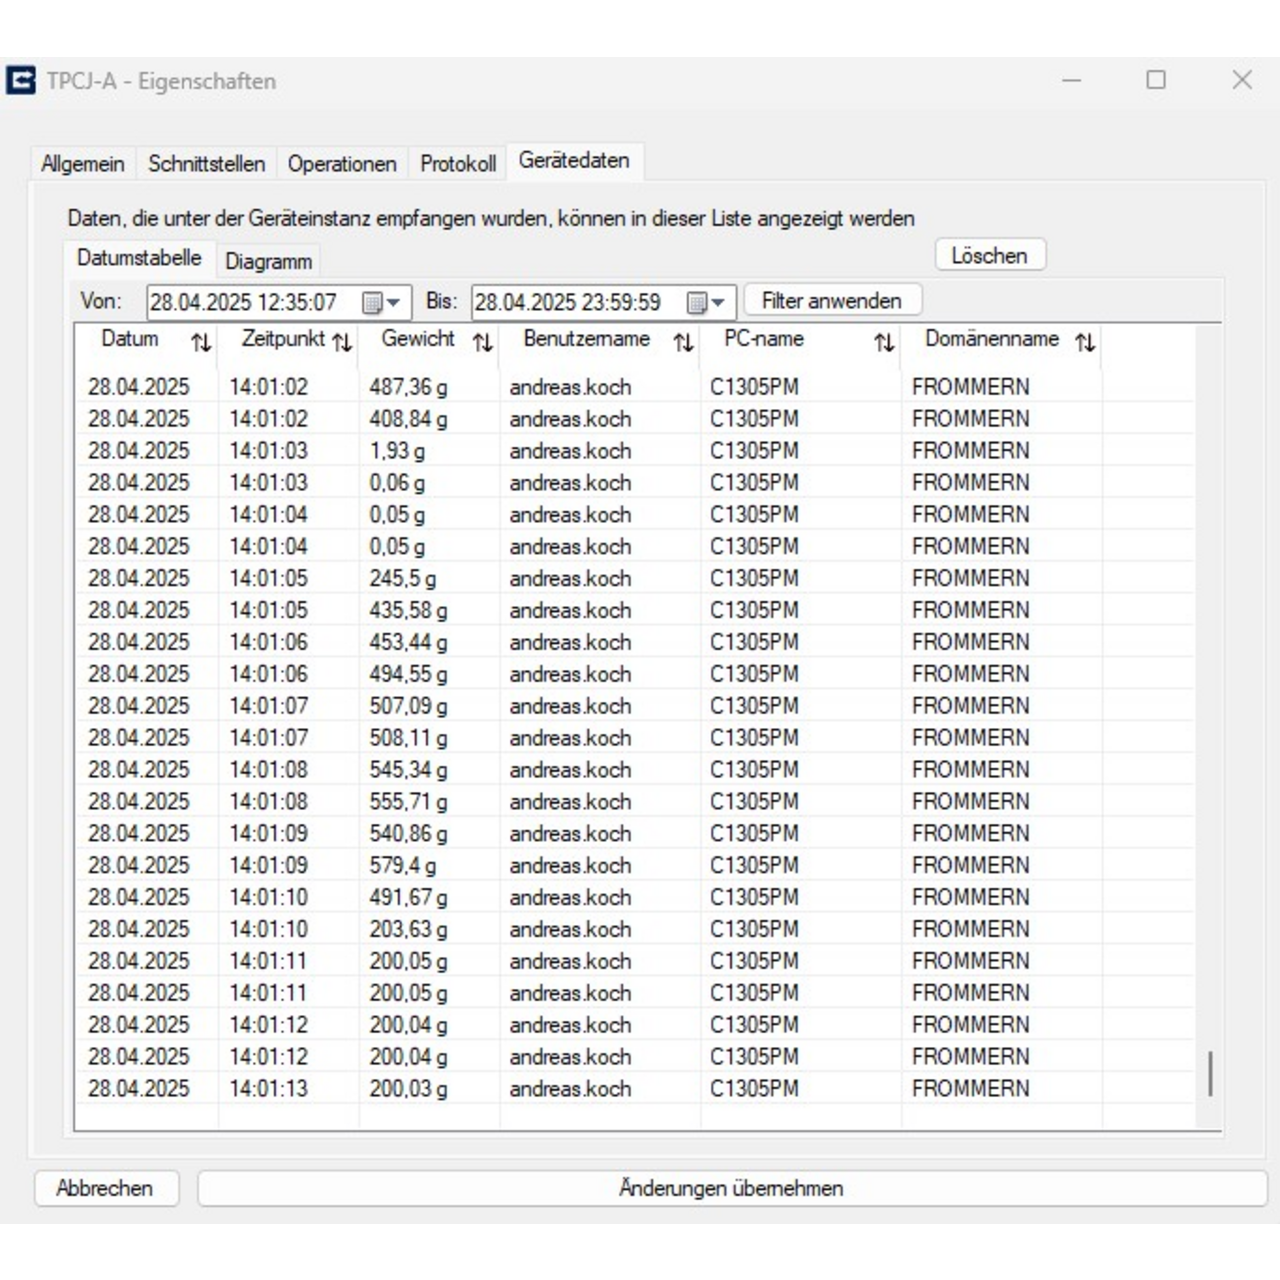Screen dimensions: 1280x1280
Task: Open the Bis date dropdown arrow
Action: point(719,302)
